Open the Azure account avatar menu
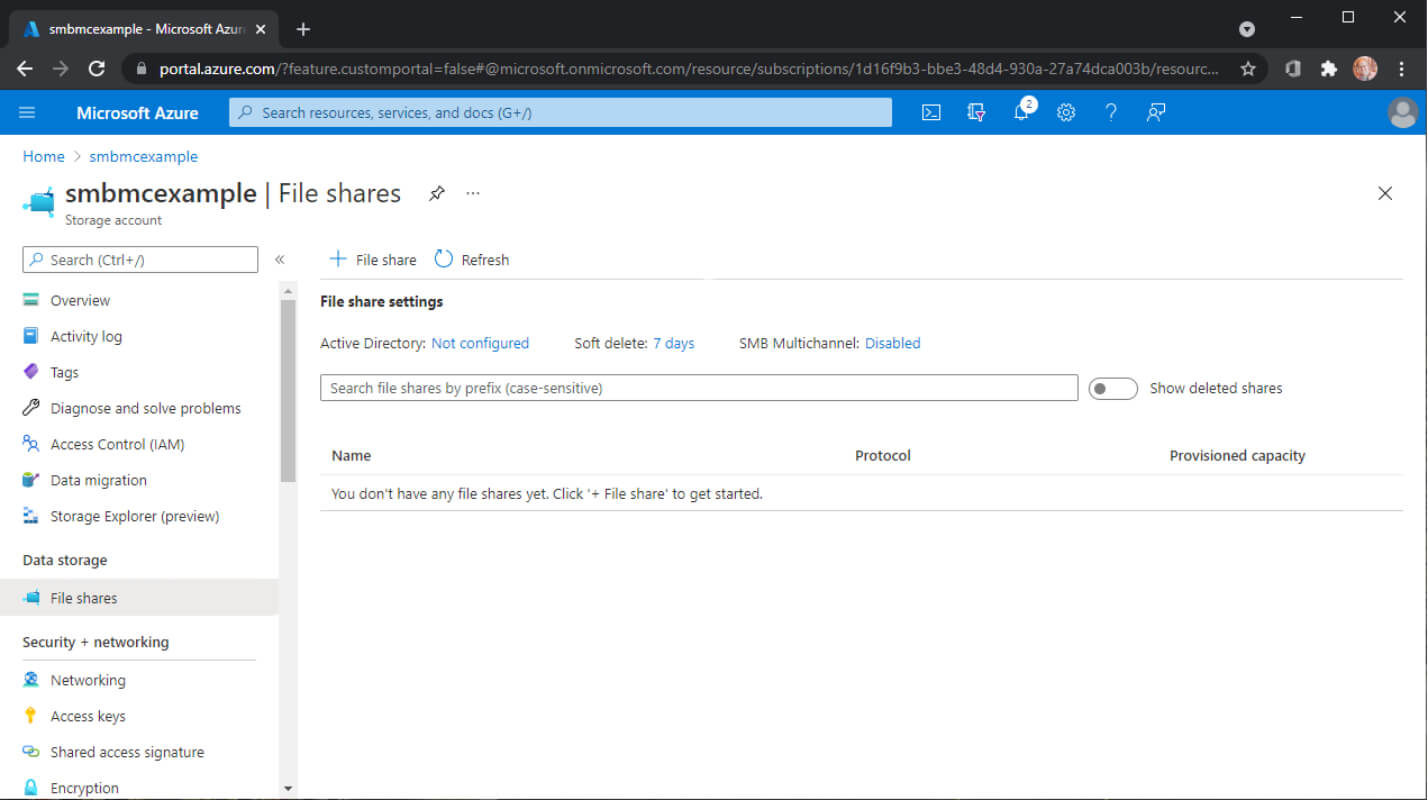The image size is (1428, 800). pyautogui.click(x=1403, y=113)
